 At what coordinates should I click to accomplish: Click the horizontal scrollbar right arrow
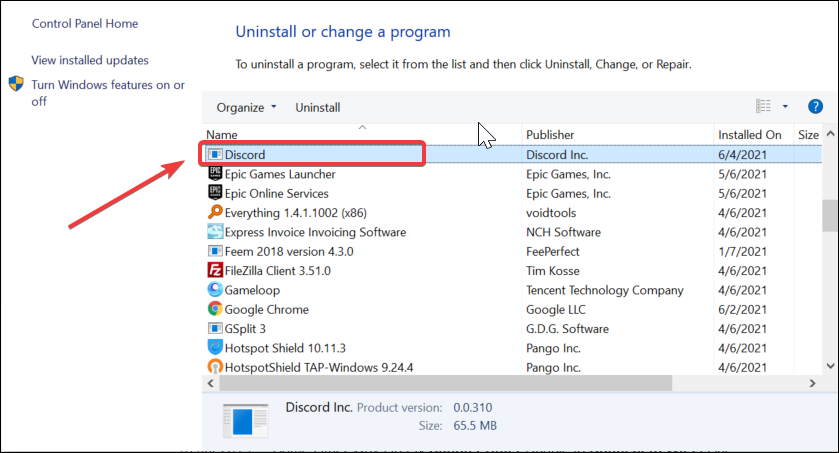[812, 383]
